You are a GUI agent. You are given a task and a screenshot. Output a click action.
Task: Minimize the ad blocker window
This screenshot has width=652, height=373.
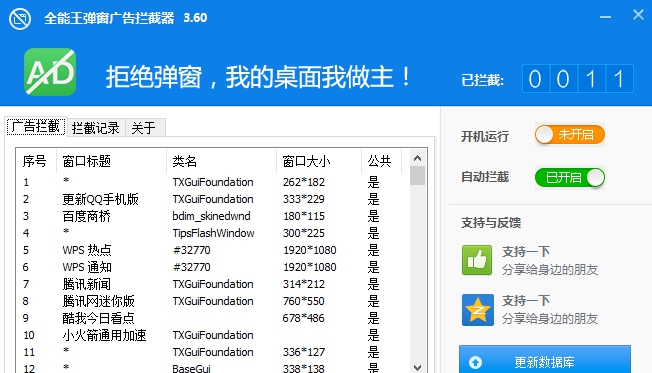pos(605,17)
